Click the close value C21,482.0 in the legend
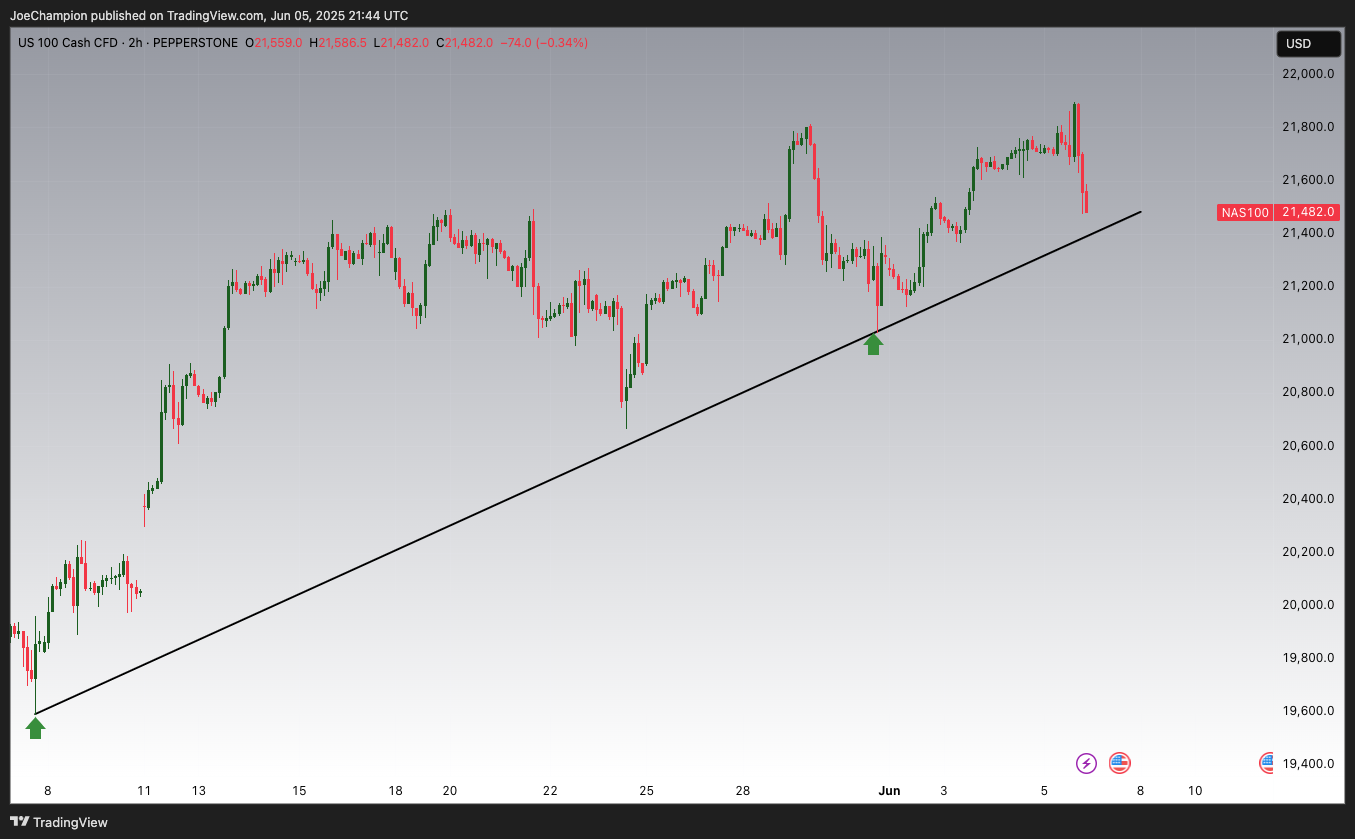The height and width of the screenshot is (839, 1355). point(465,43)
